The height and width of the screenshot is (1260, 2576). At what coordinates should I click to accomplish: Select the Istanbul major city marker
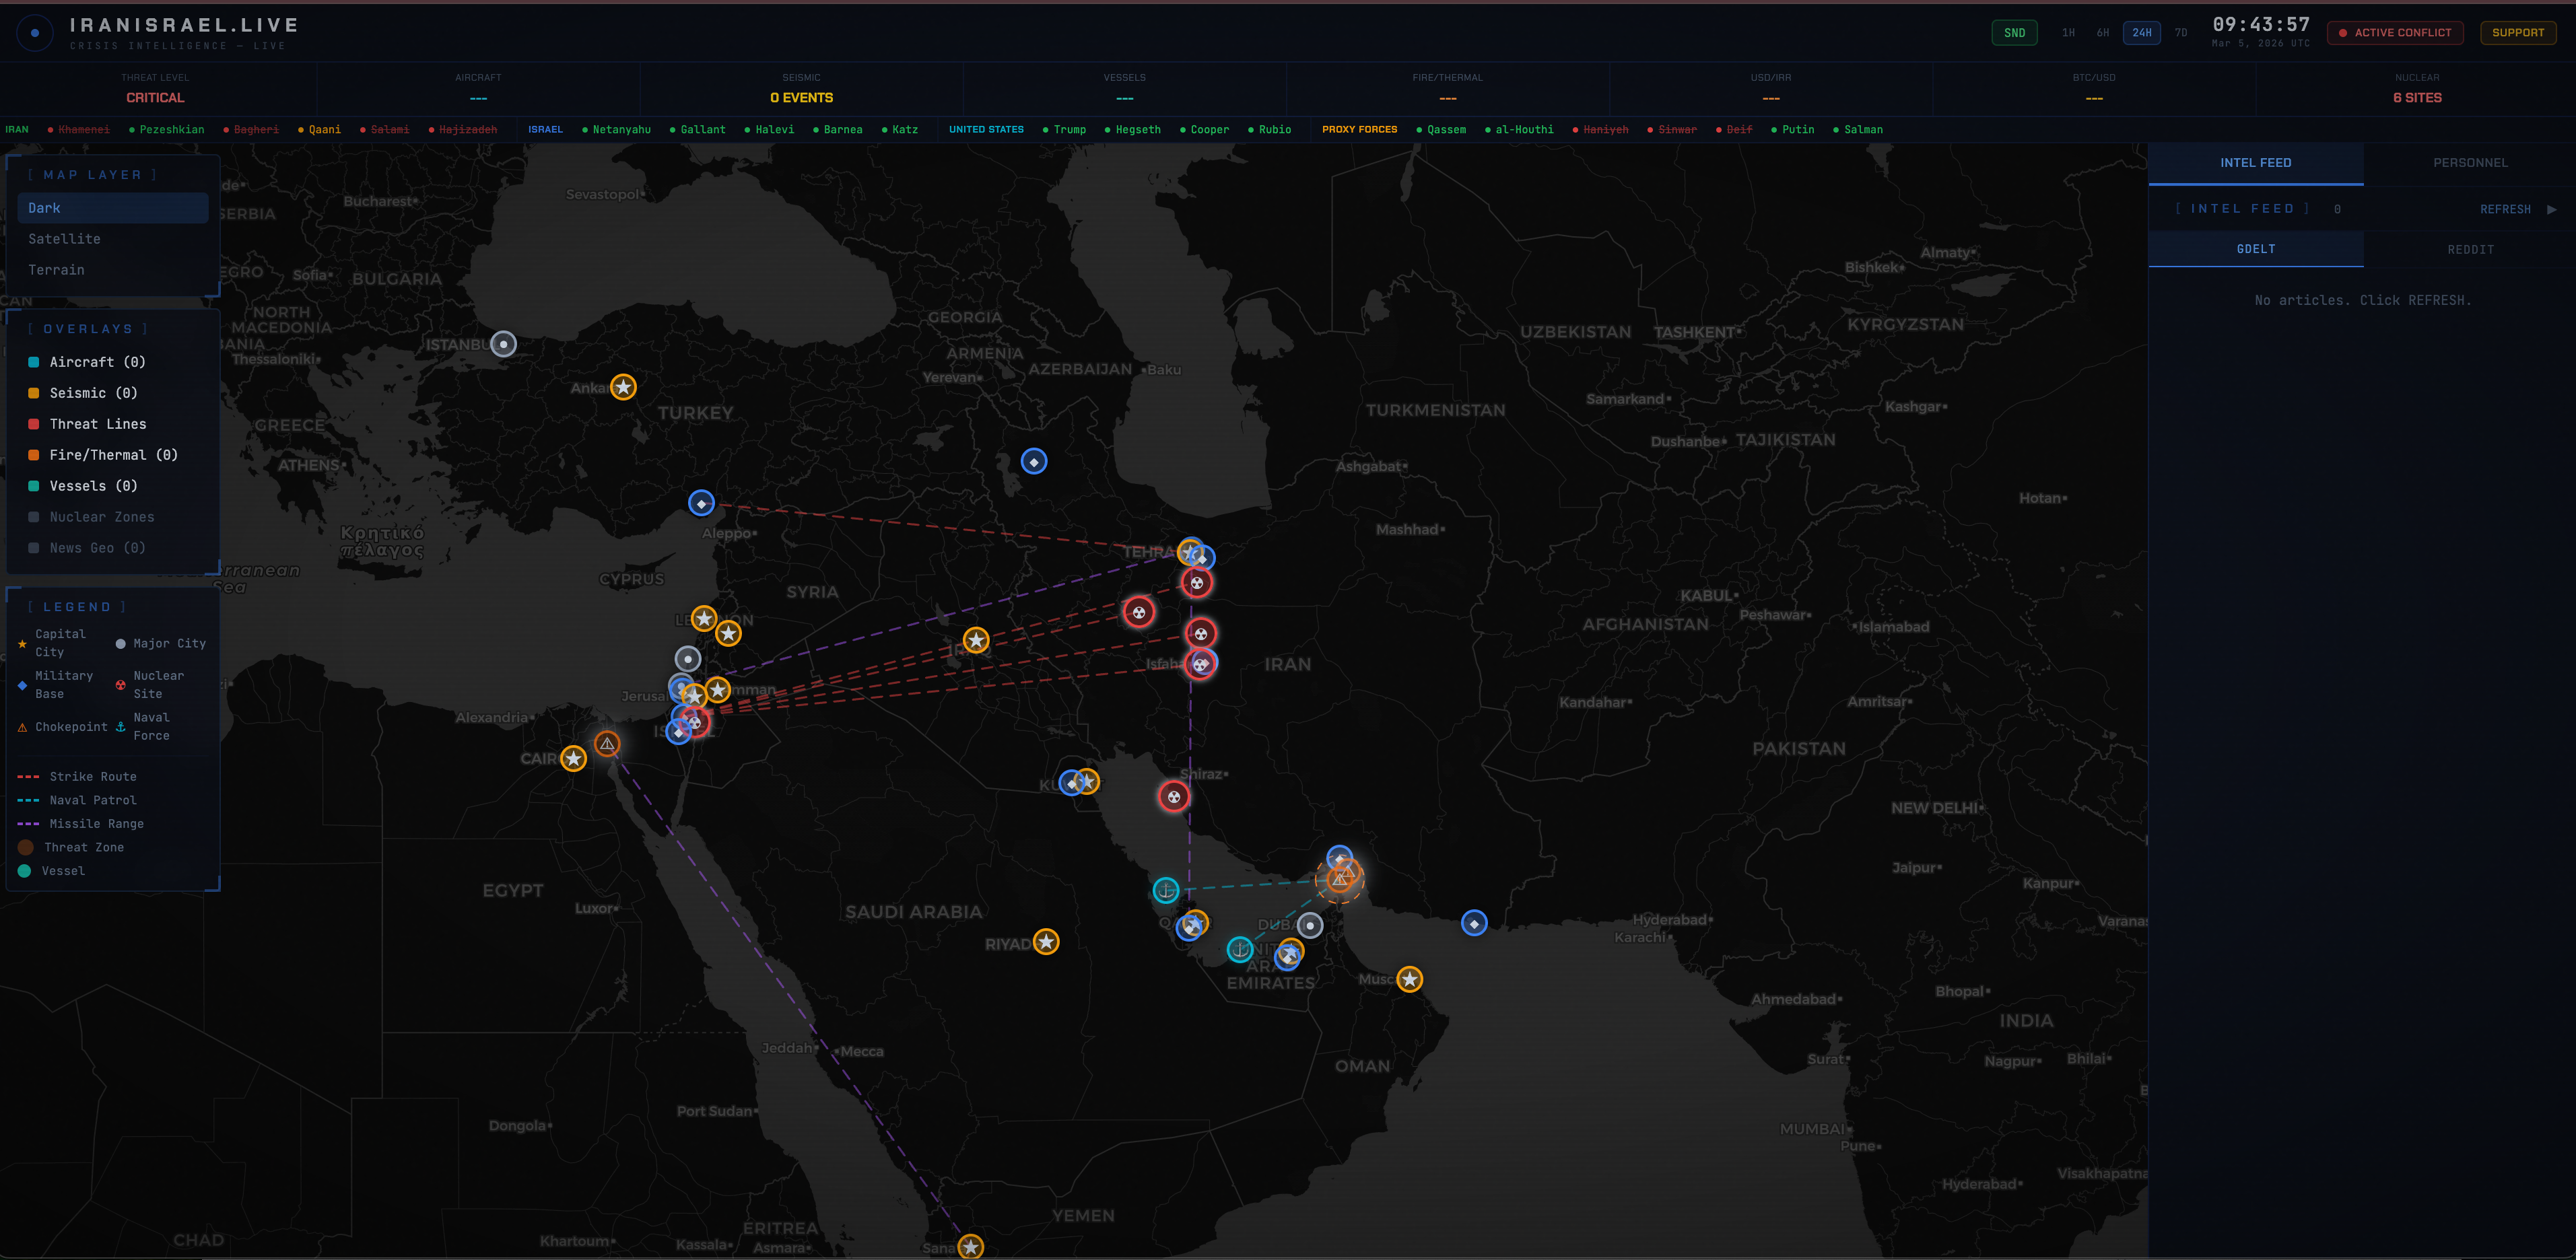504,344
